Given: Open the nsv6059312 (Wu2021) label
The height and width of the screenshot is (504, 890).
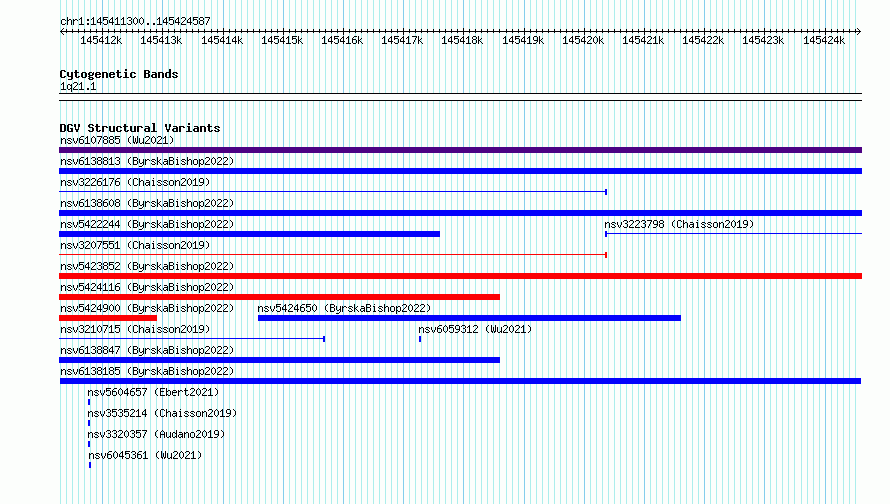Looking at the screenshot, I should 475,329.
